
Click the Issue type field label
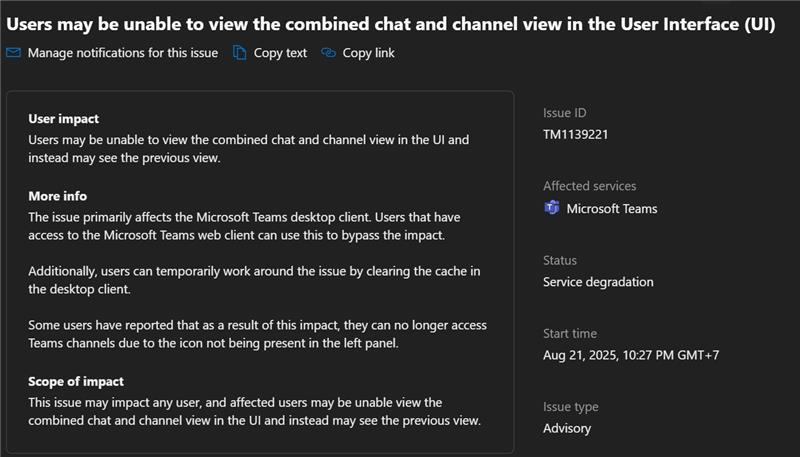(570, 407)
